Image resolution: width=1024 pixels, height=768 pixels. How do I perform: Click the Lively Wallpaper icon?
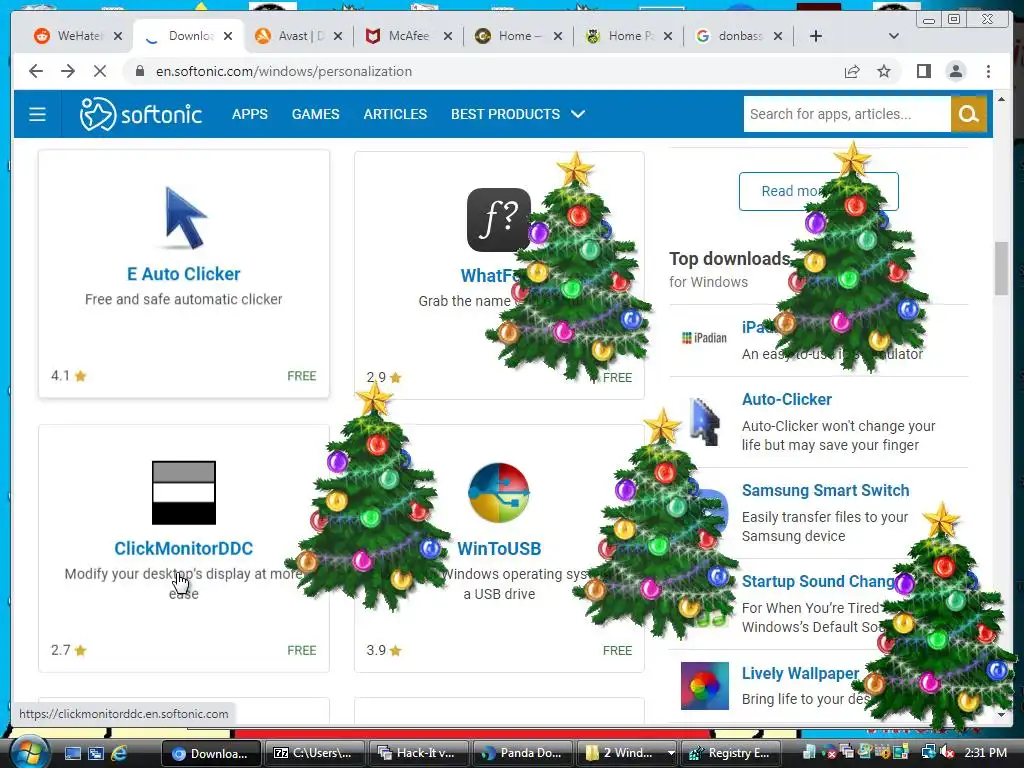pyautogui.click(x=705, y=686)
